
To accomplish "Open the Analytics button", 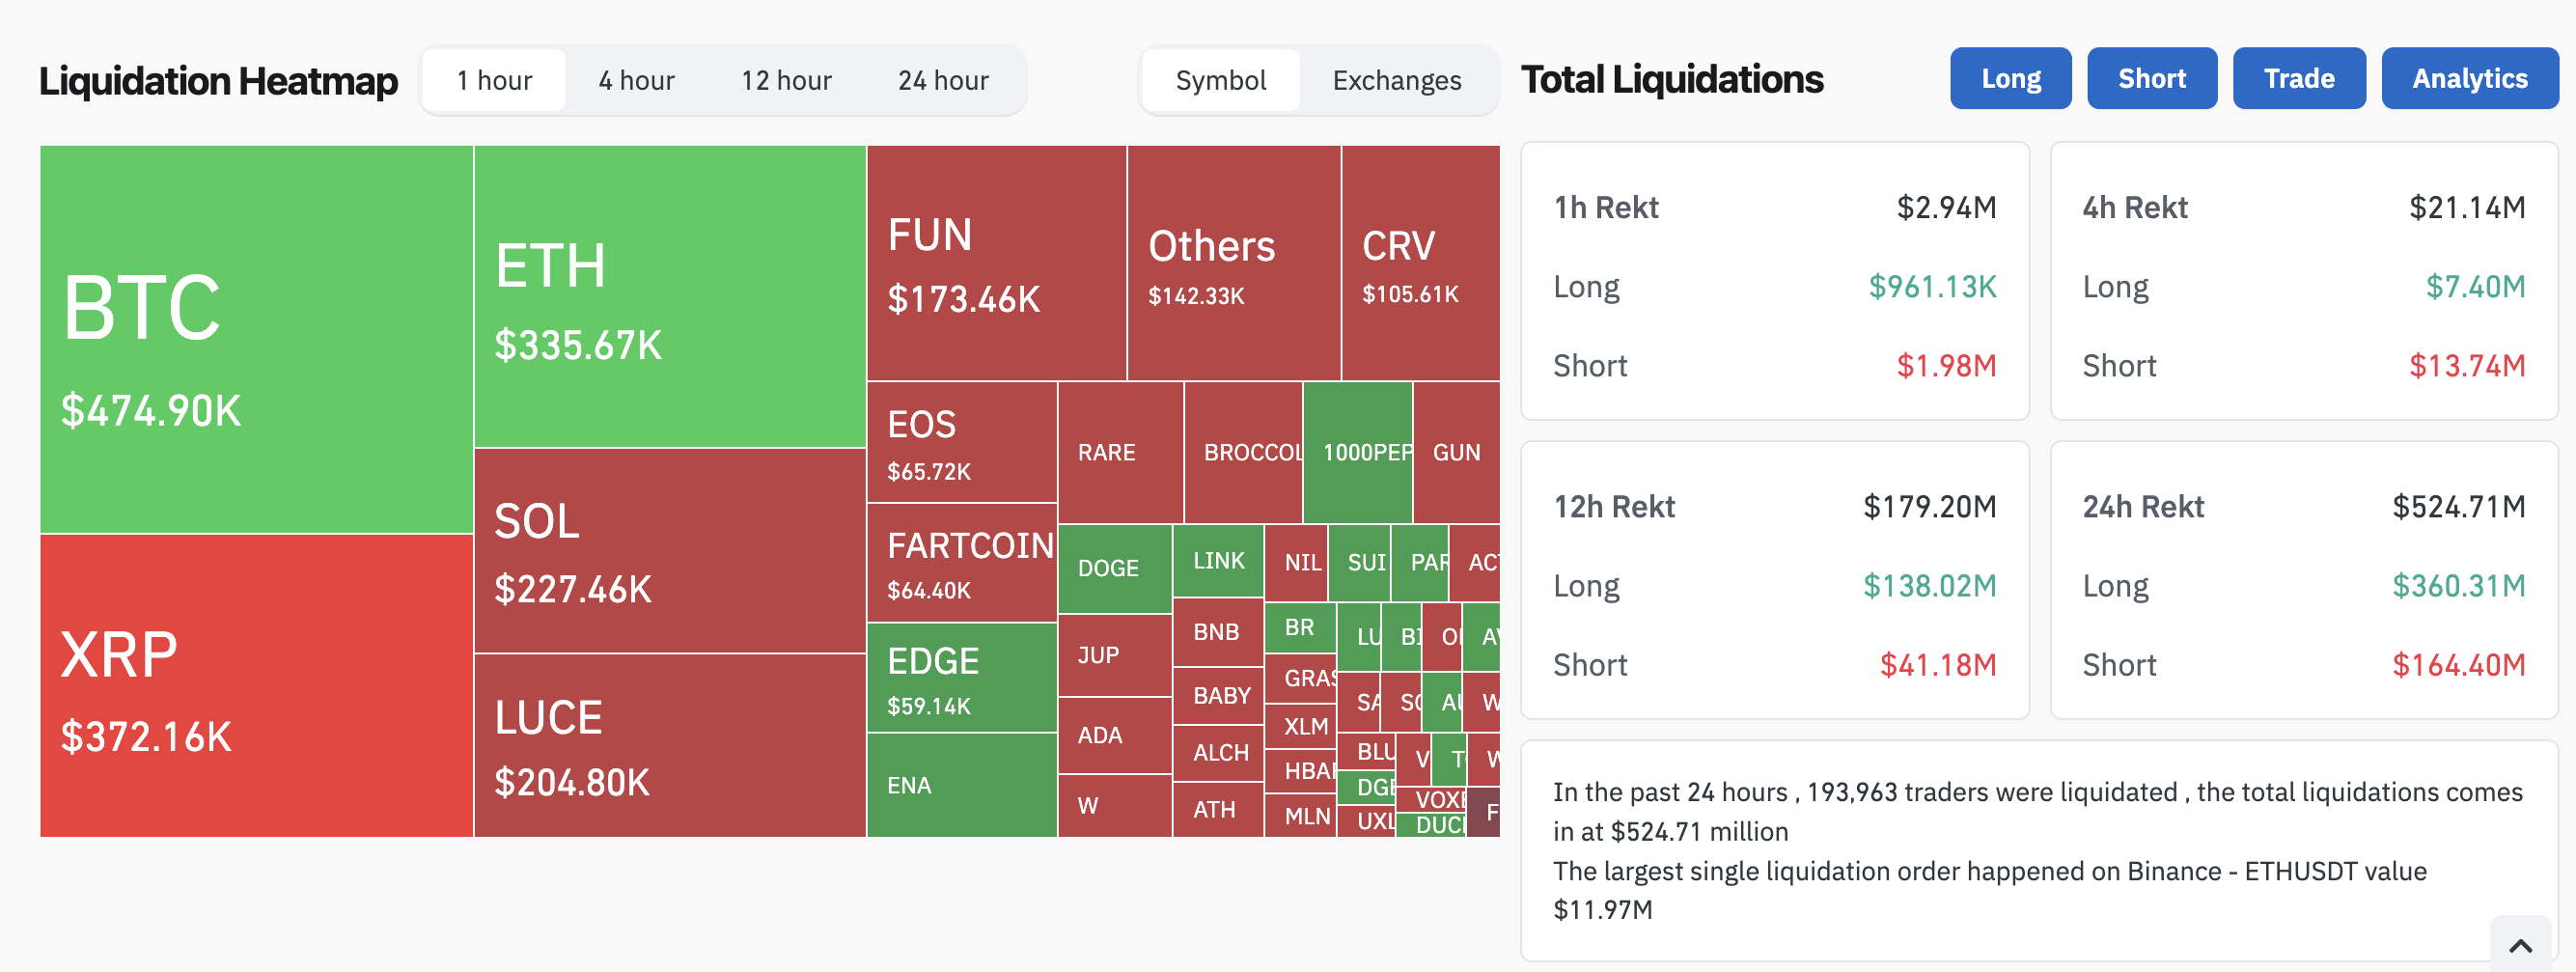I will [x=2469, y=78].
